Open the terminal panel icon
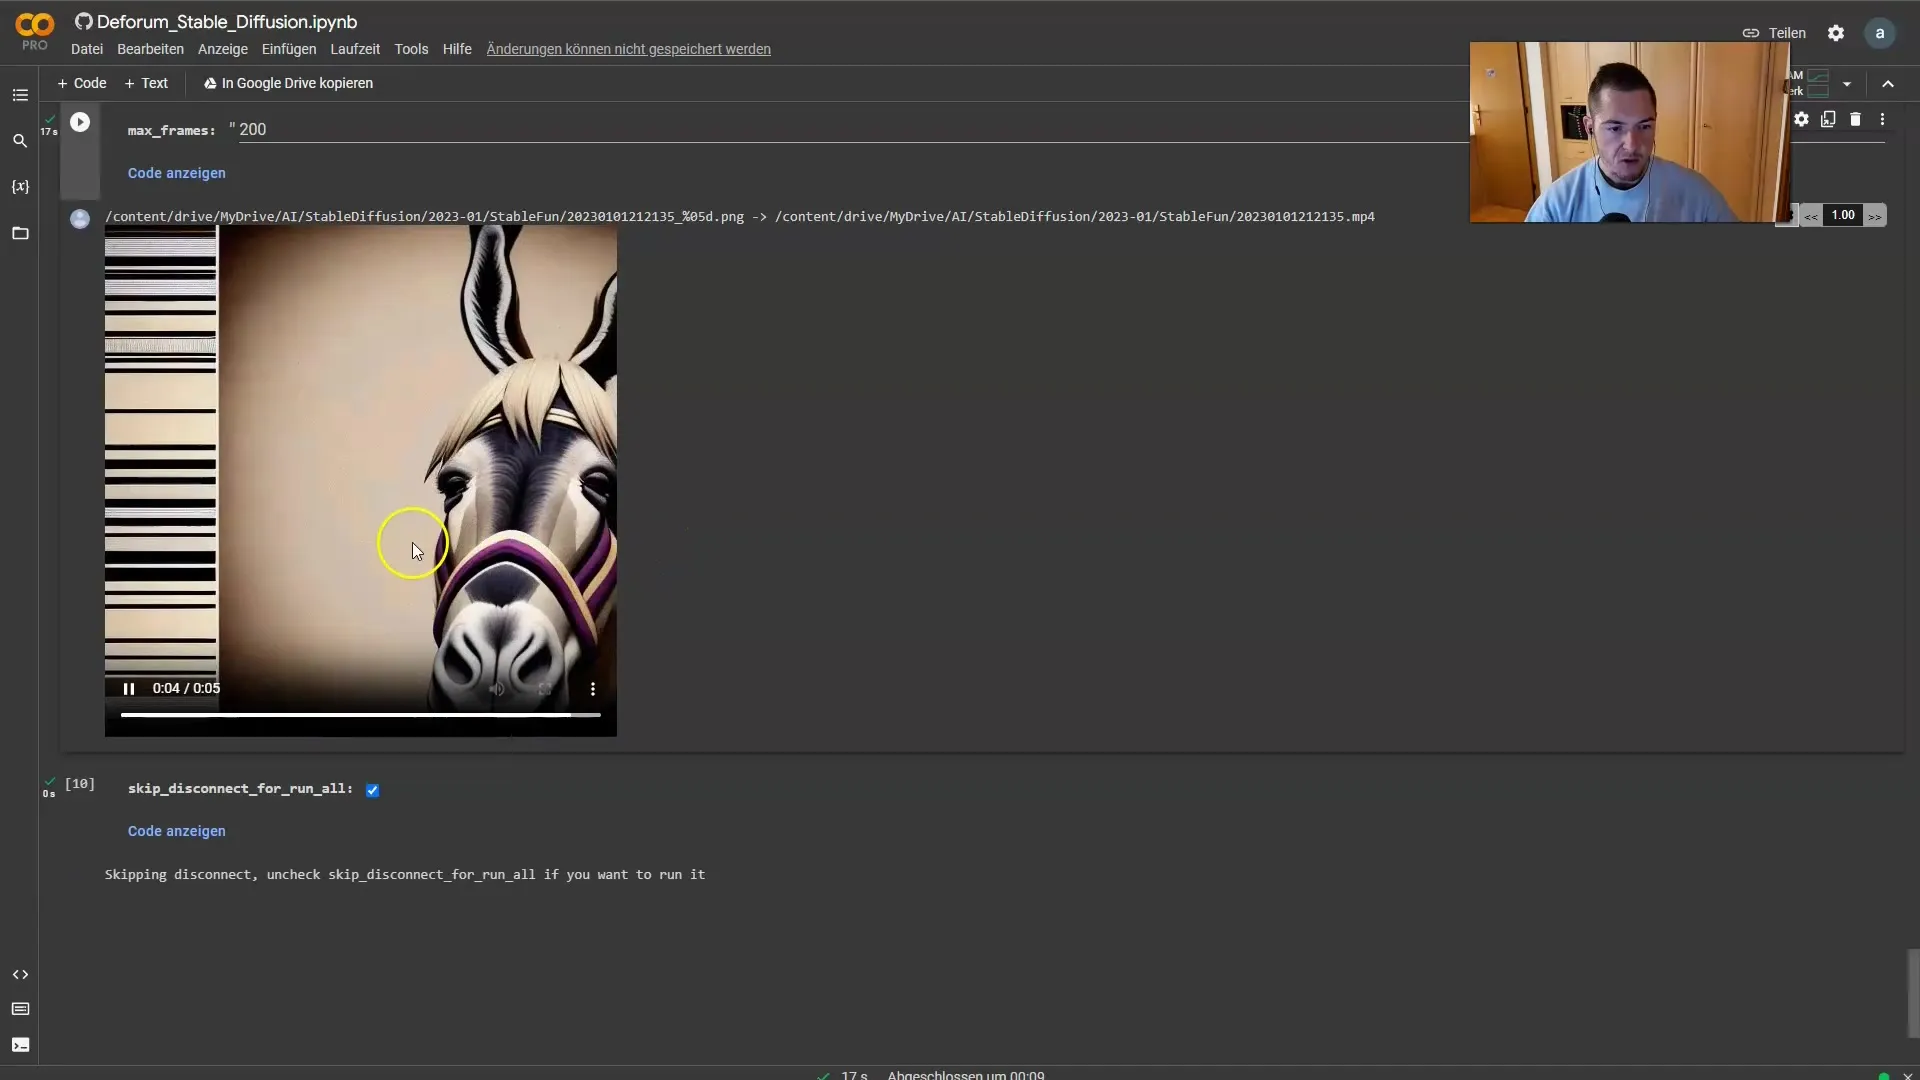Image resolution: width=1920 pixels, height=1080 pixels. tap(20, 1045)
